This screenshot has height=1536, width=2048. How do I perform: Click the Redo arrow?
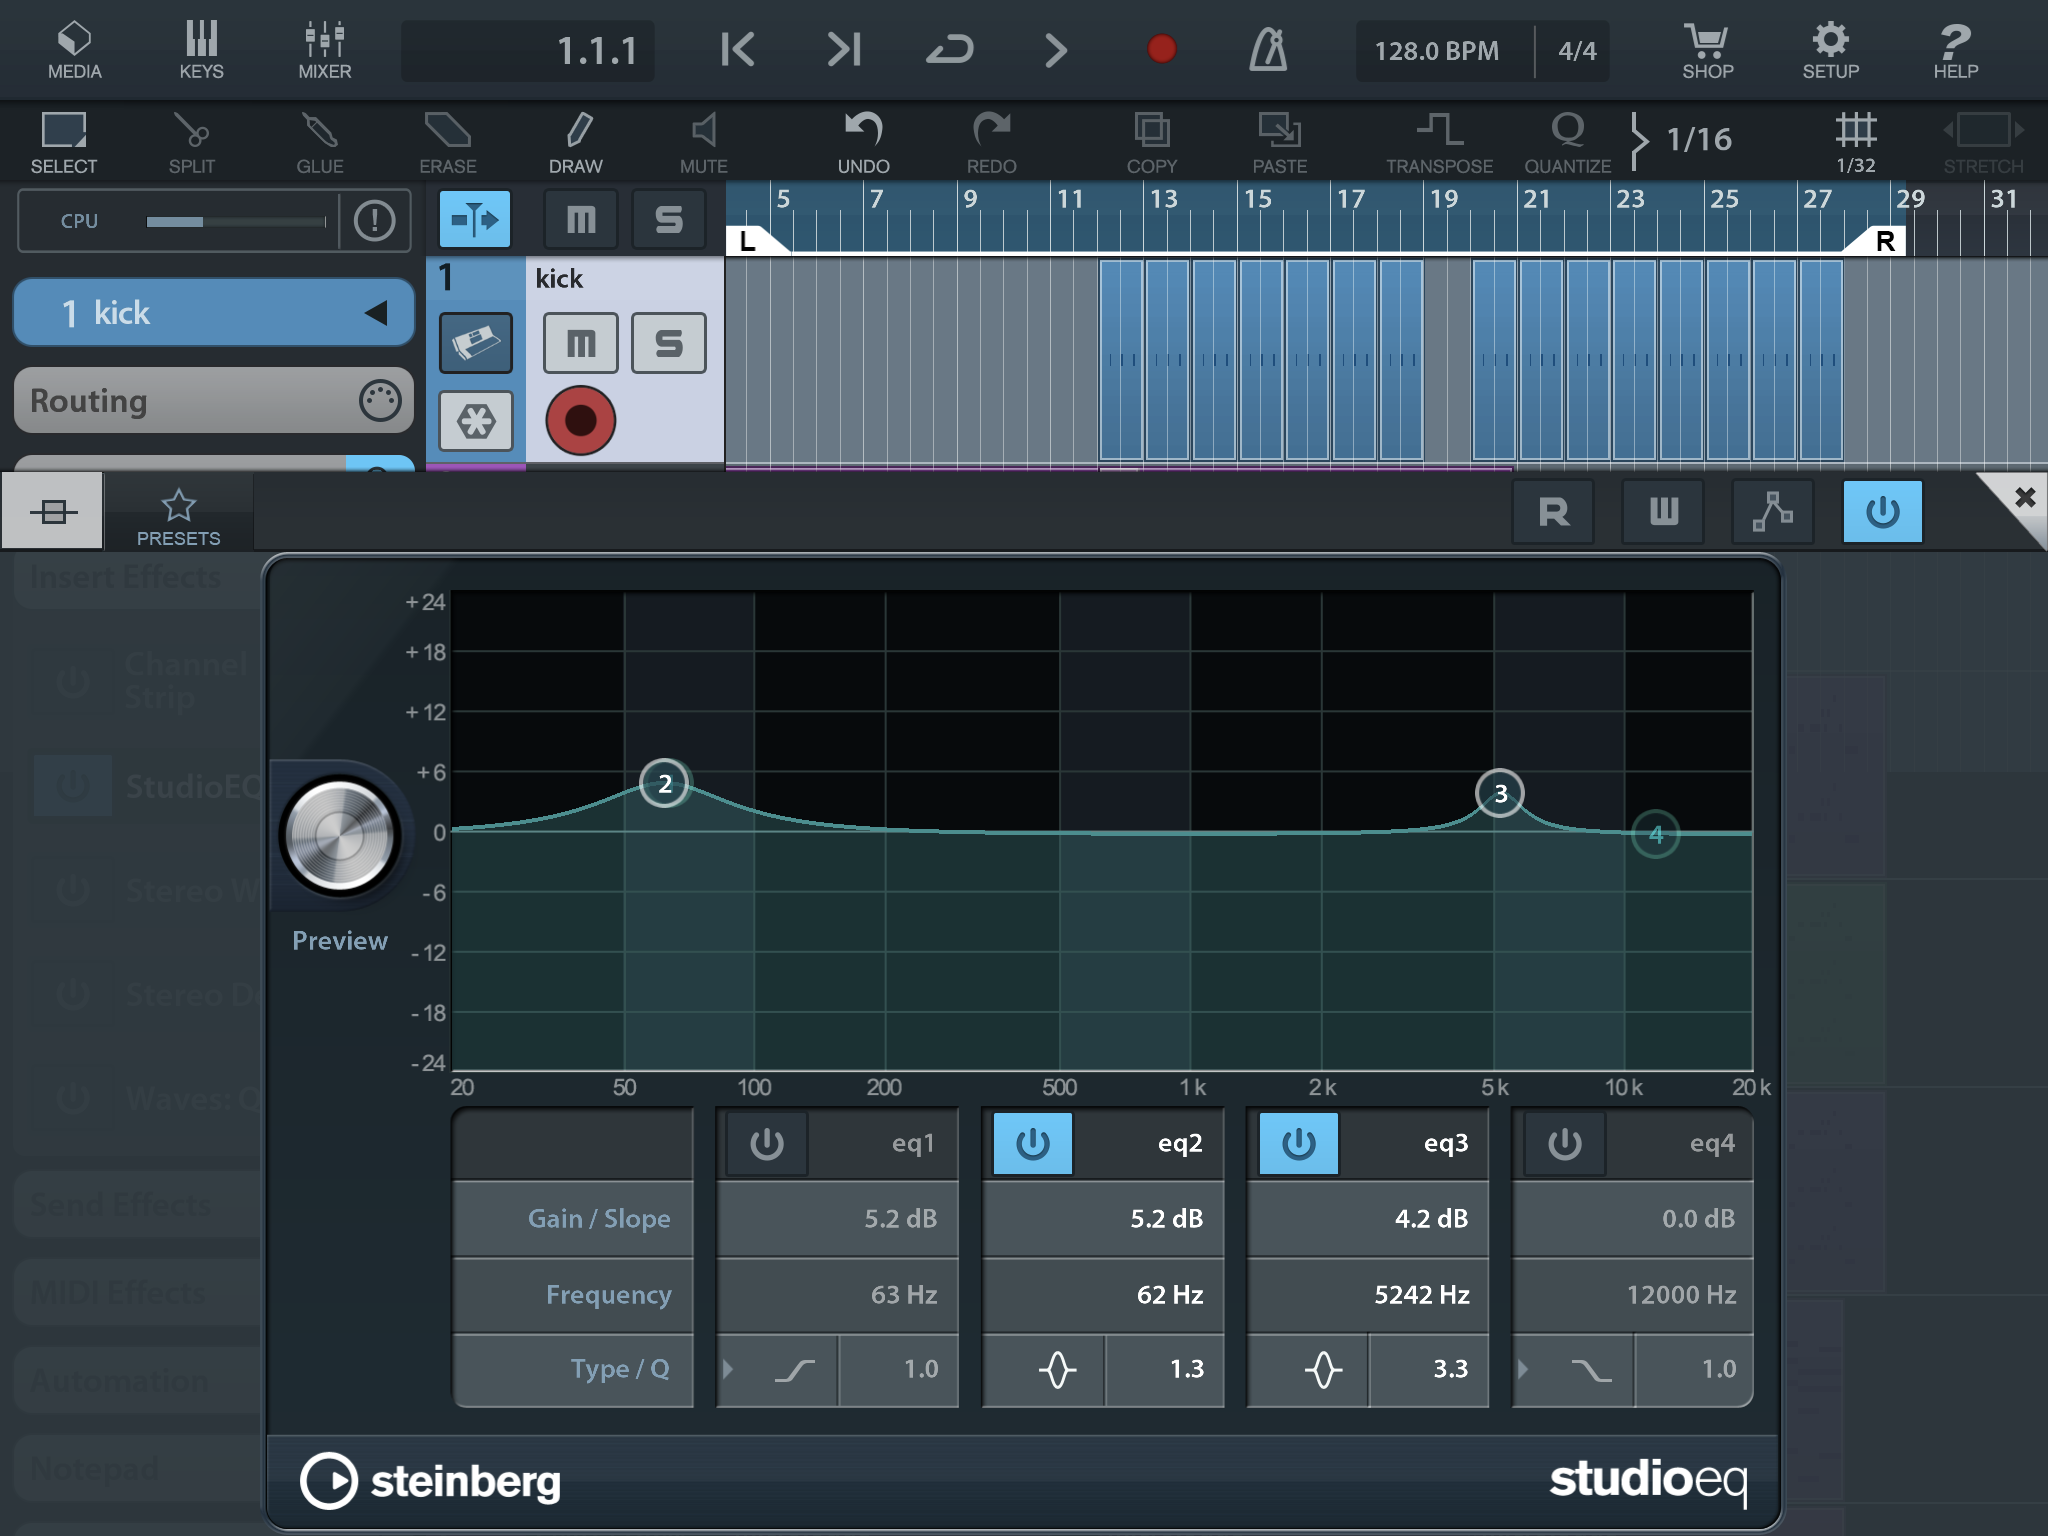pyautogui.click(x=992, y=142)
